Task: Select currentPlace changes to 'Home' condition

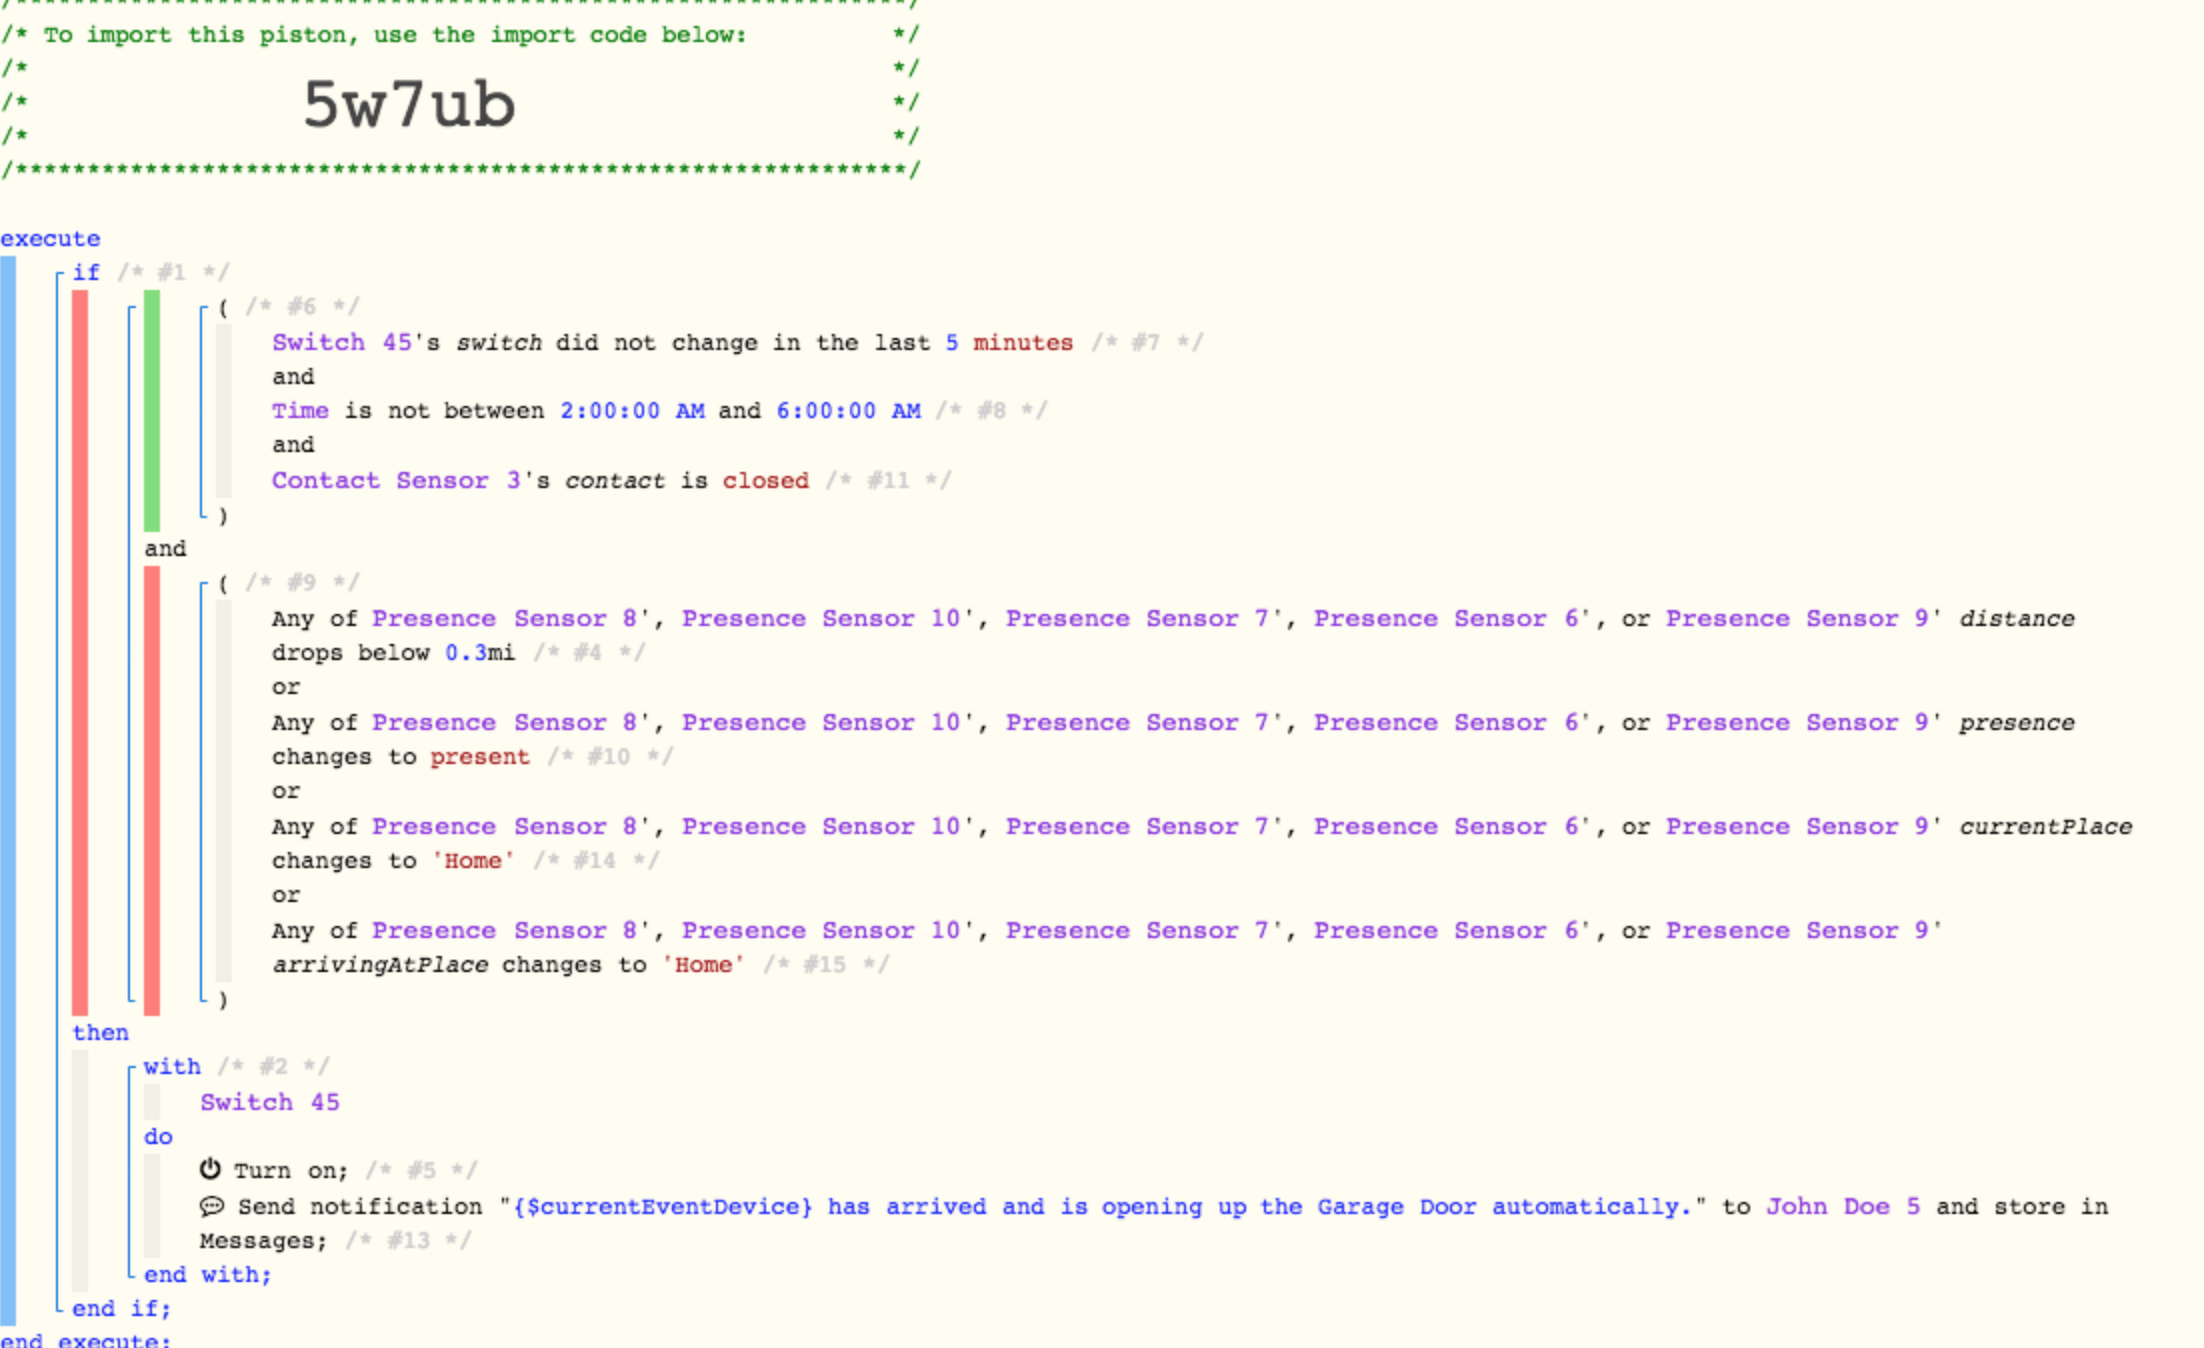Action: 1202,843
